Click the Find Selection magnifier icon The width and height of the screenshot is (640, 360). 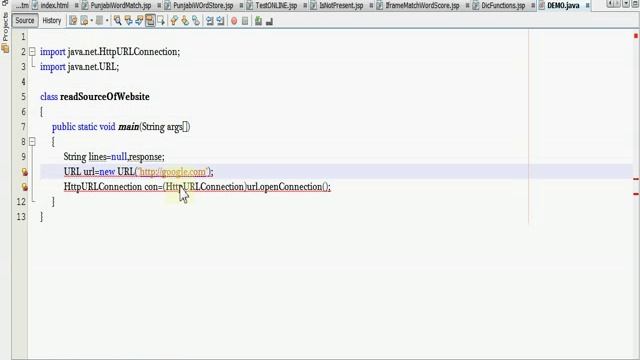pos(118,21)
